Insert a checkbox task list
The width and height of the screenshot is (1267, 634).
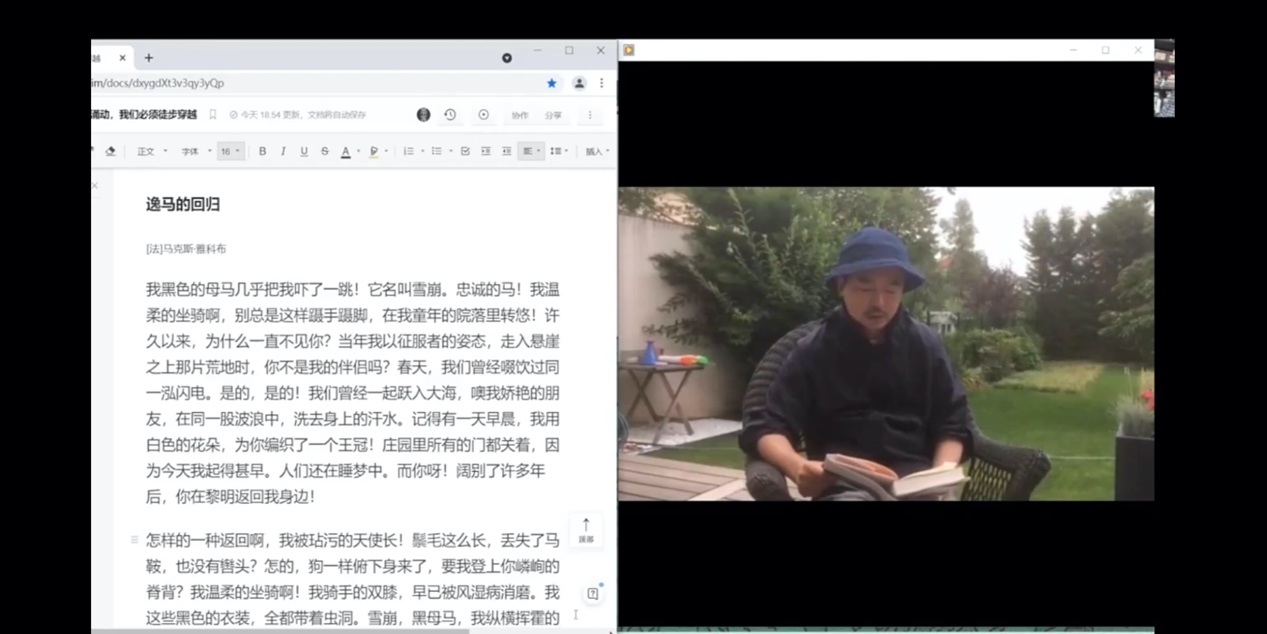tap(465, 151)
